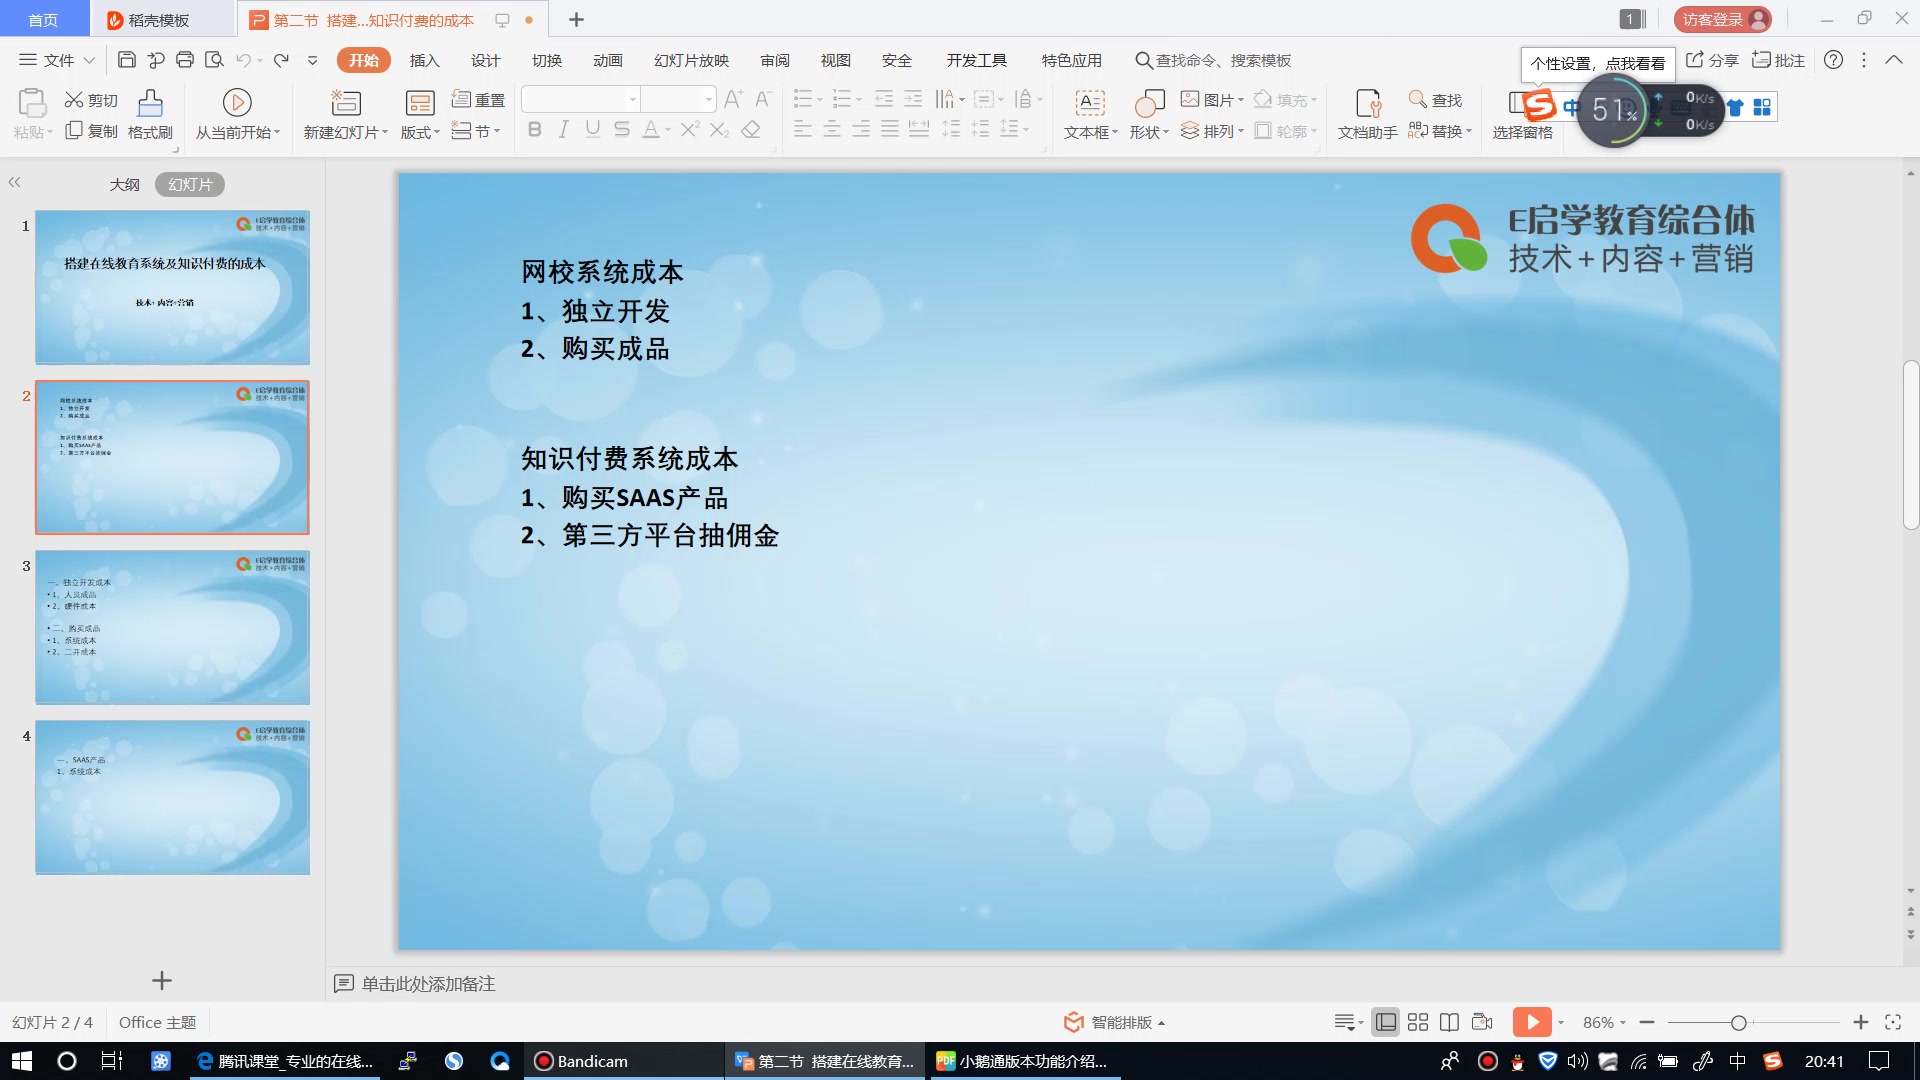Viewport: 1920px width, 1080px height.
Task: Switch to the 插入 ribbon tab
Action: (x=424, y=60)
